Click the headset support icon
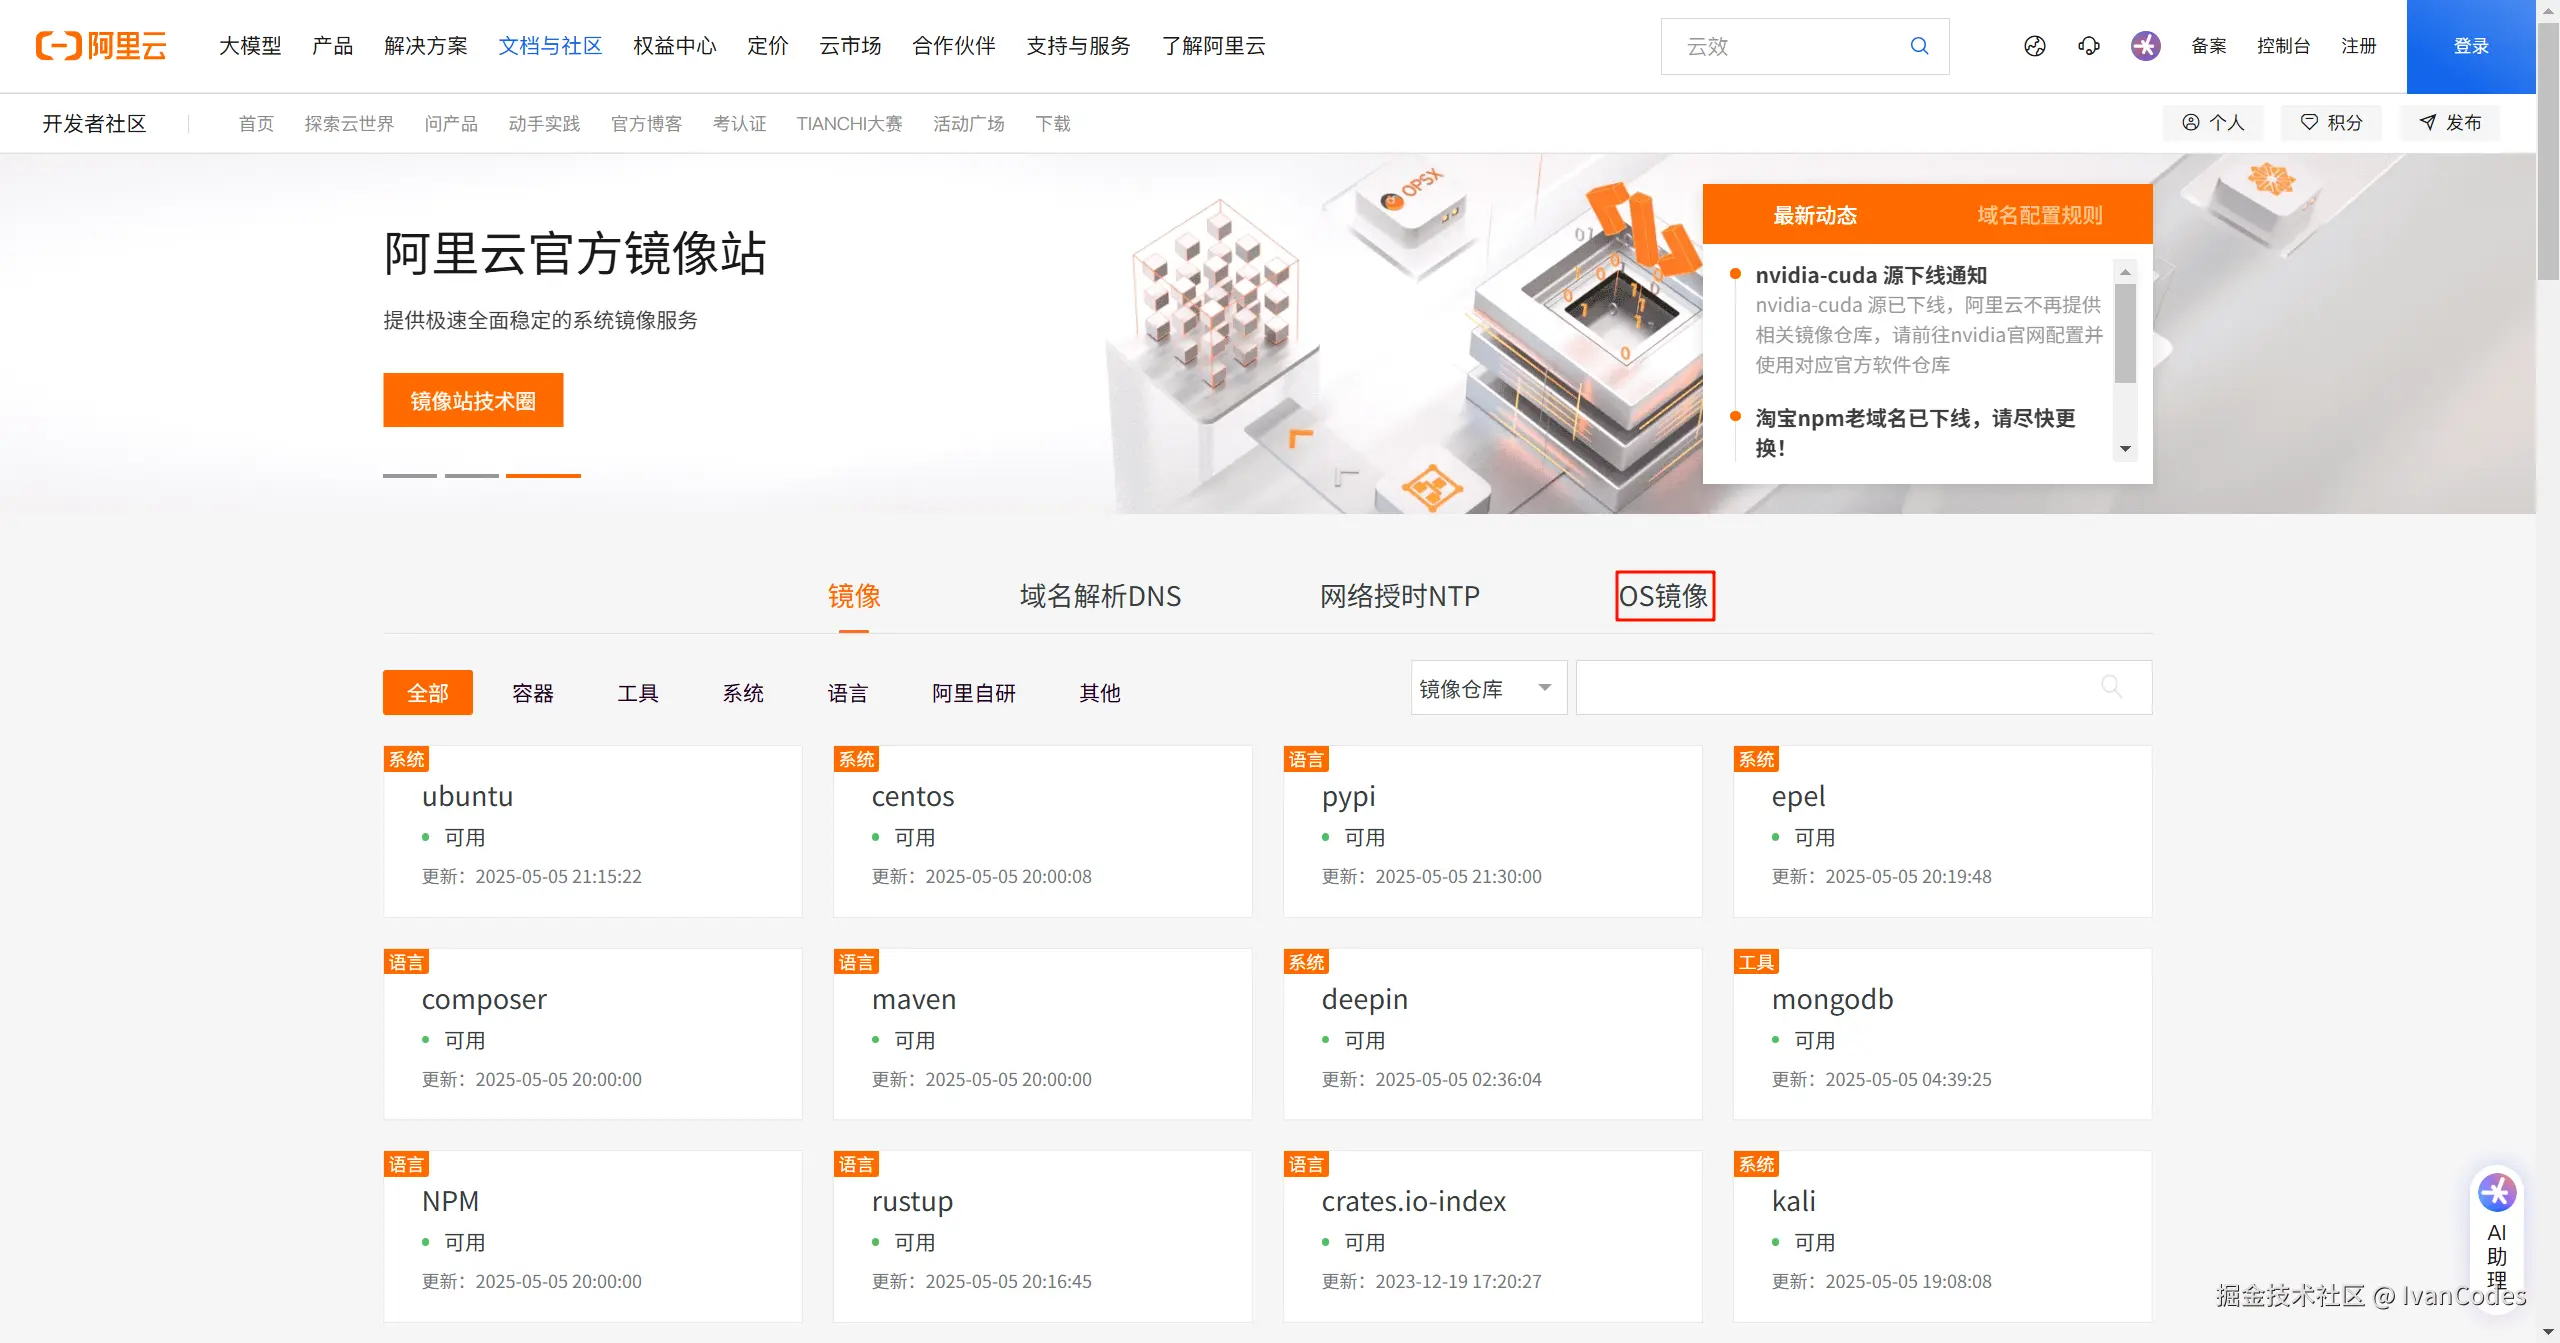Viewport: 2560px width, 1343px height. (x=2088, y=46)
